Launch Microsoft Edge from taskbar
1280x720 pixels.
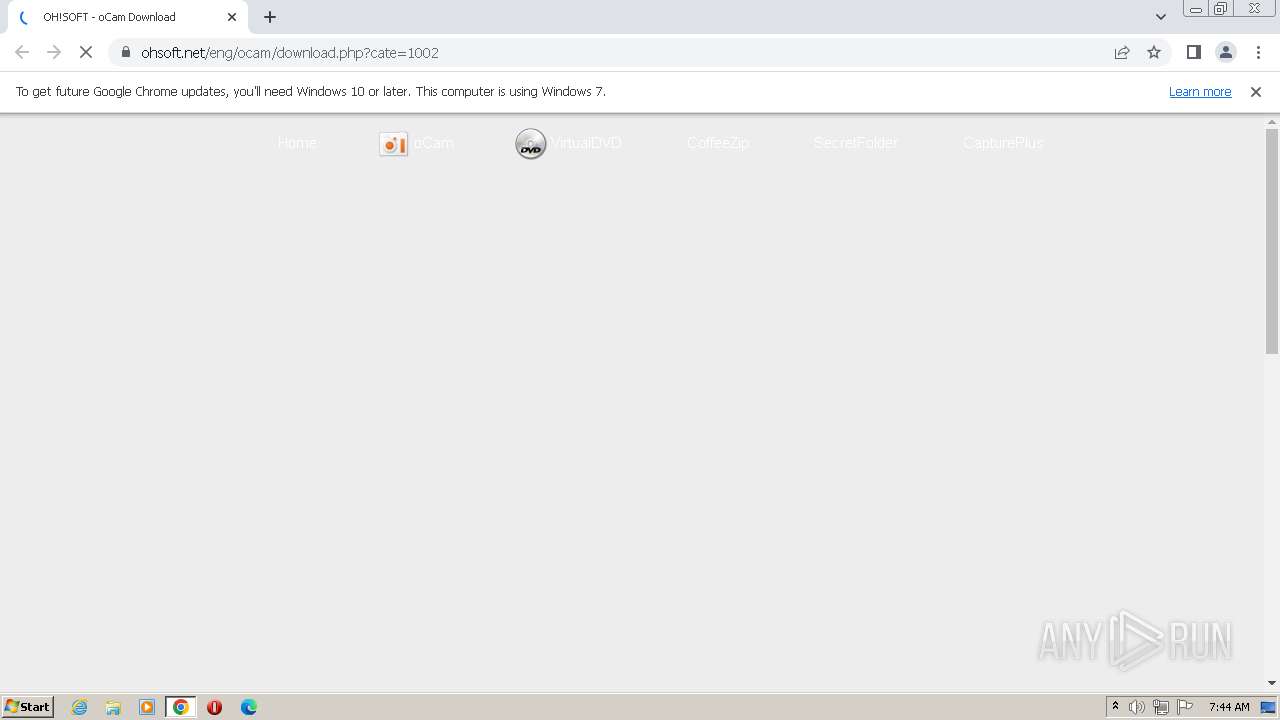[249, 707]
